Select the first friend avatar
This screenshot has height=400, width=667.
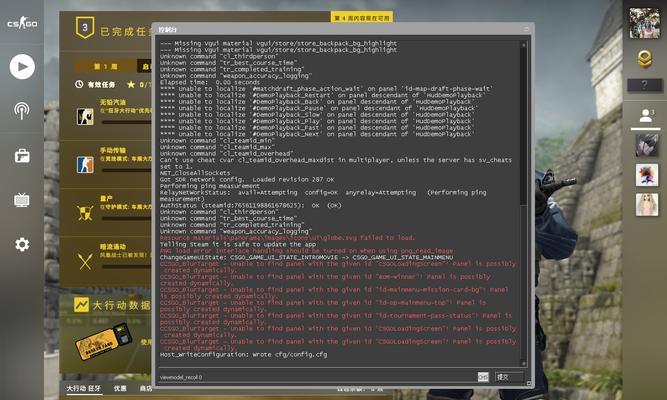[x=647, y=145]
